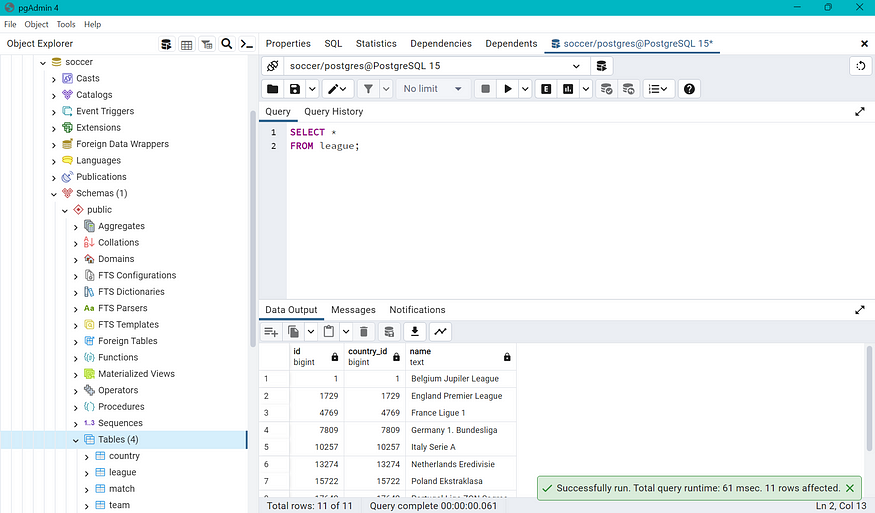Viewport: 875px width, 513px height.
Task: Switch to the Notifications tab
Action: [x=417, y=310]
